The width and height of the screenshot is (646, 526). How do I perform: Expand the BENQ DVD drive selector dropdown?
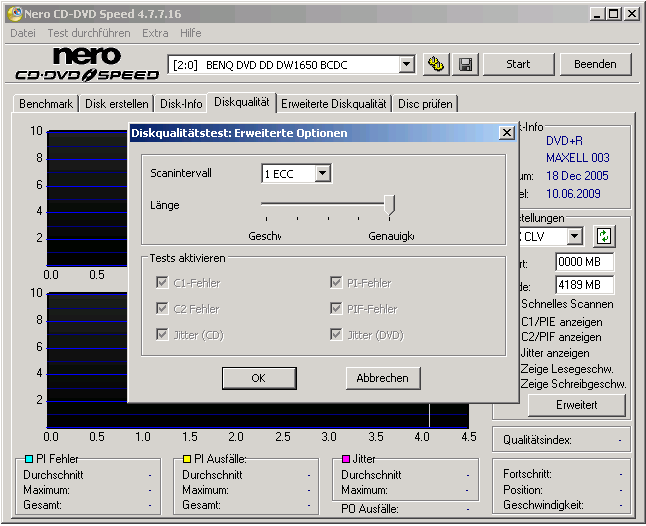click(406, 64)
